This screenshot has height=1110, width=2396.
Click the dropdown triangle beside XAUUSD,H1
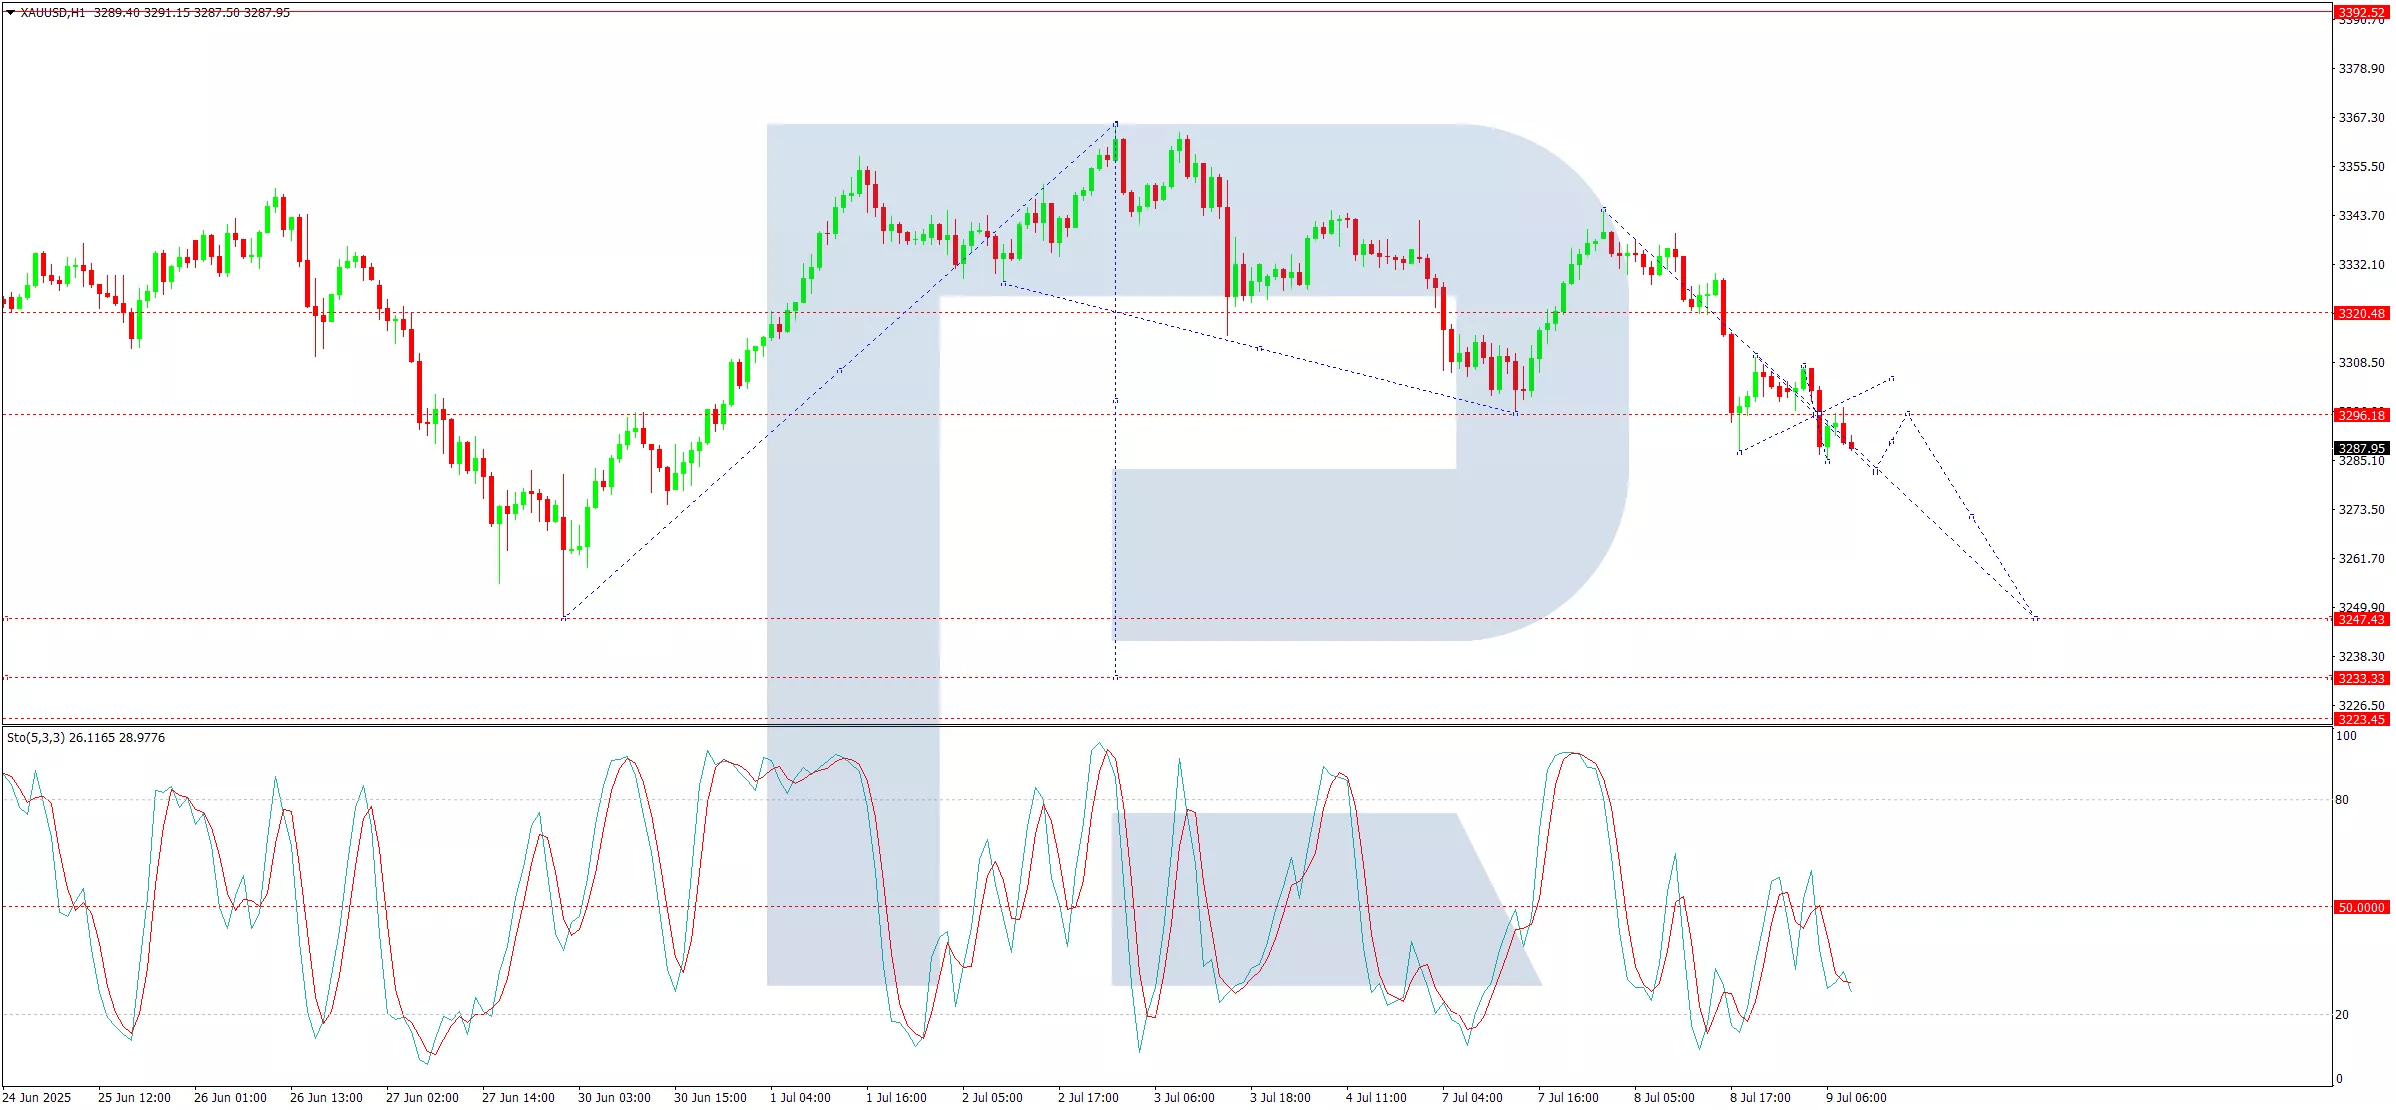coord(10,13)
